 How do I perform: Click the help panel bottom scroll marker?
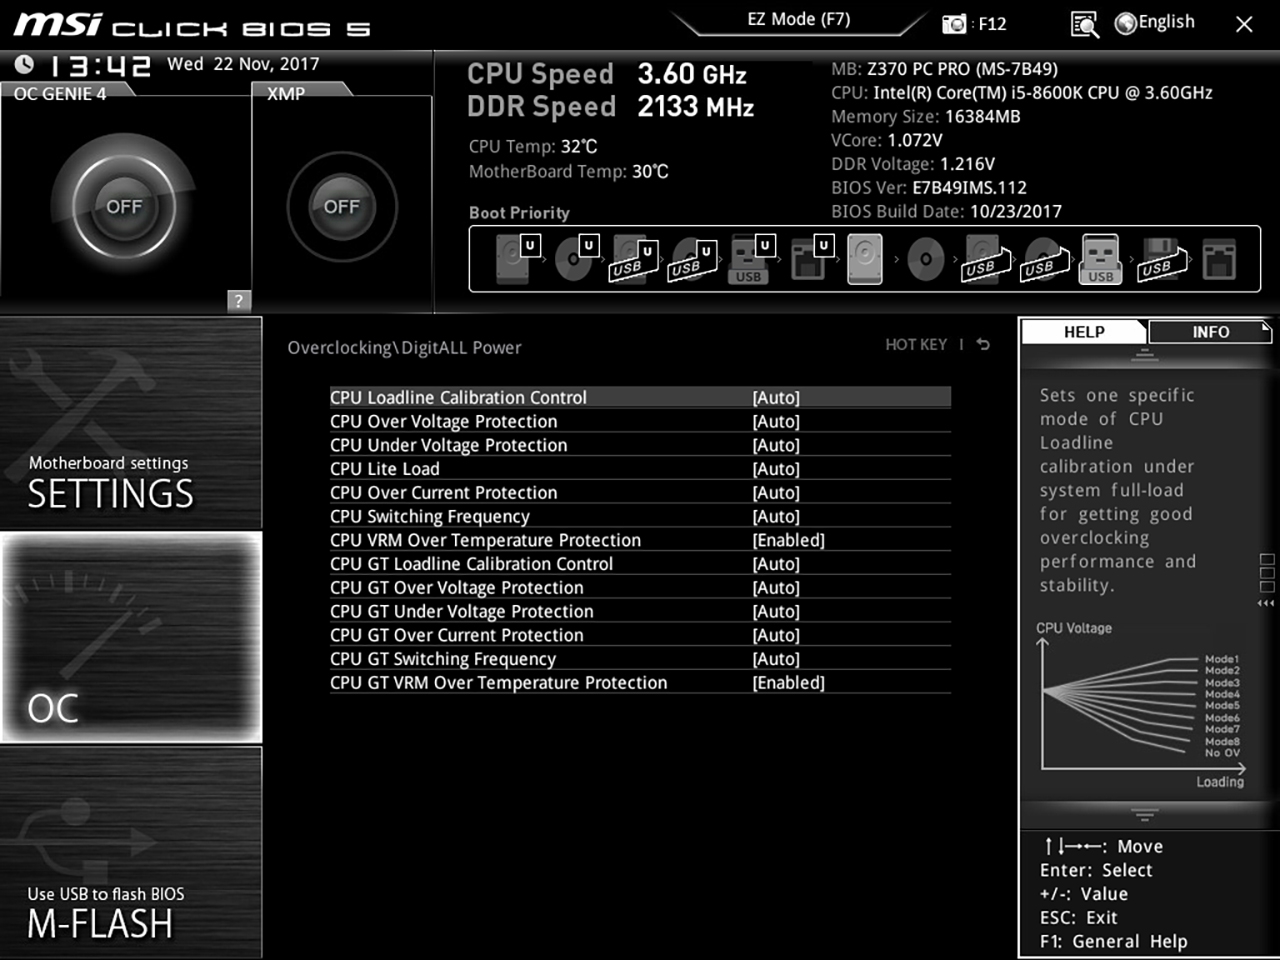[x=1145, y=814]
